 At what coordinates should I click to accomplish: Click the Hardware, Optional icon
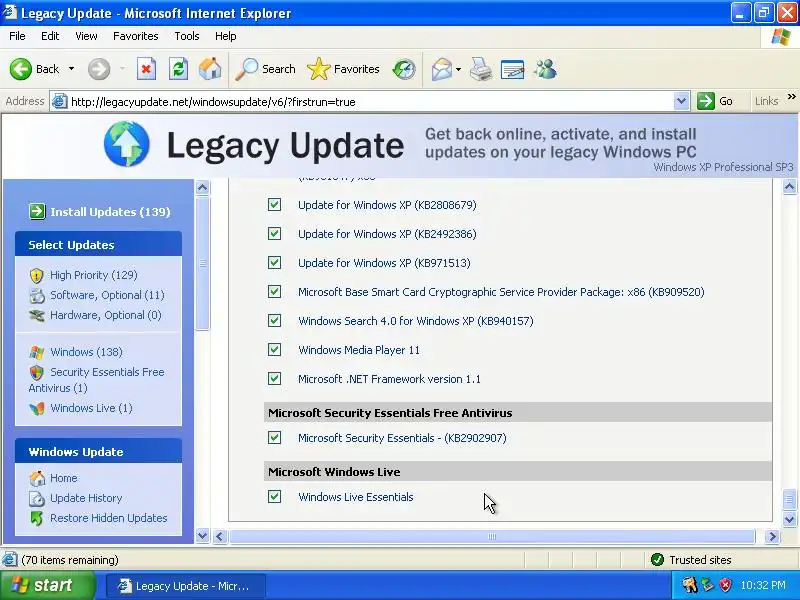pos(37,315)
